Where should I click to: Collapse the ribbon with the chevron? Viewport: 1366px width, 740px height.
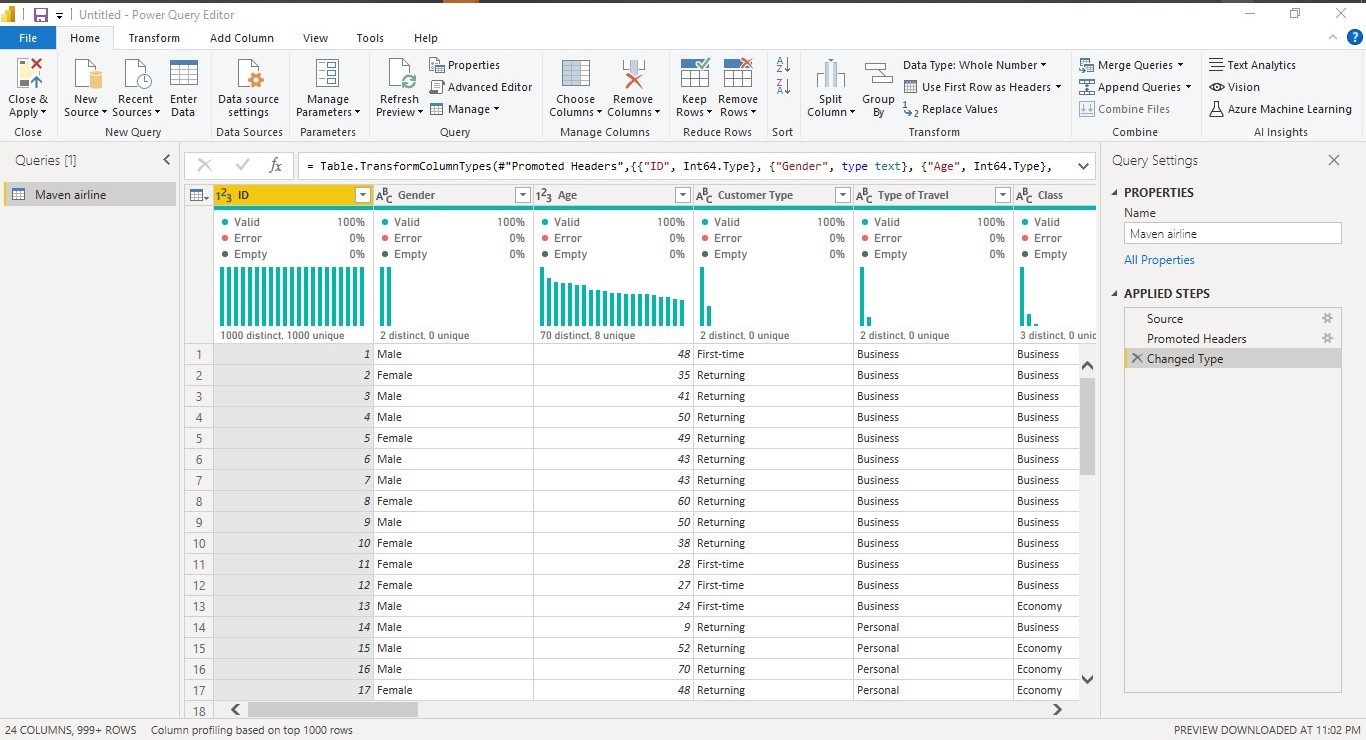(x=1332, y=37)
